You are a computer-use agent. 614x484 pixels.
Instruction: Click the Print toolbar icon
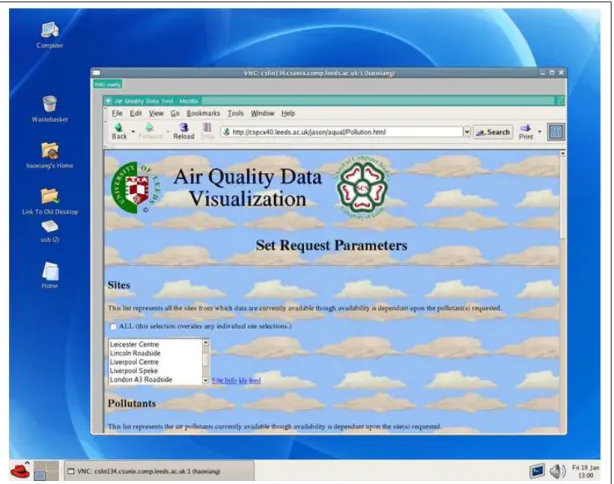click(526, 128)
